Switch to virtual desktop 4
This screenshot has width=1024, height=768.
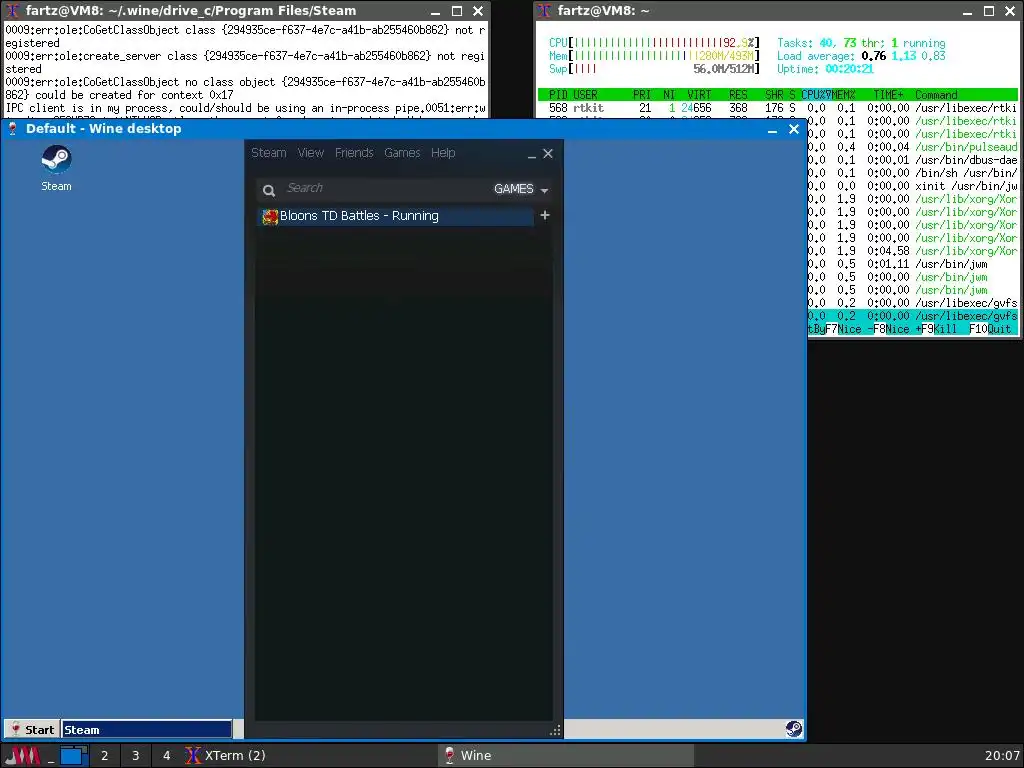click(167, 756)
